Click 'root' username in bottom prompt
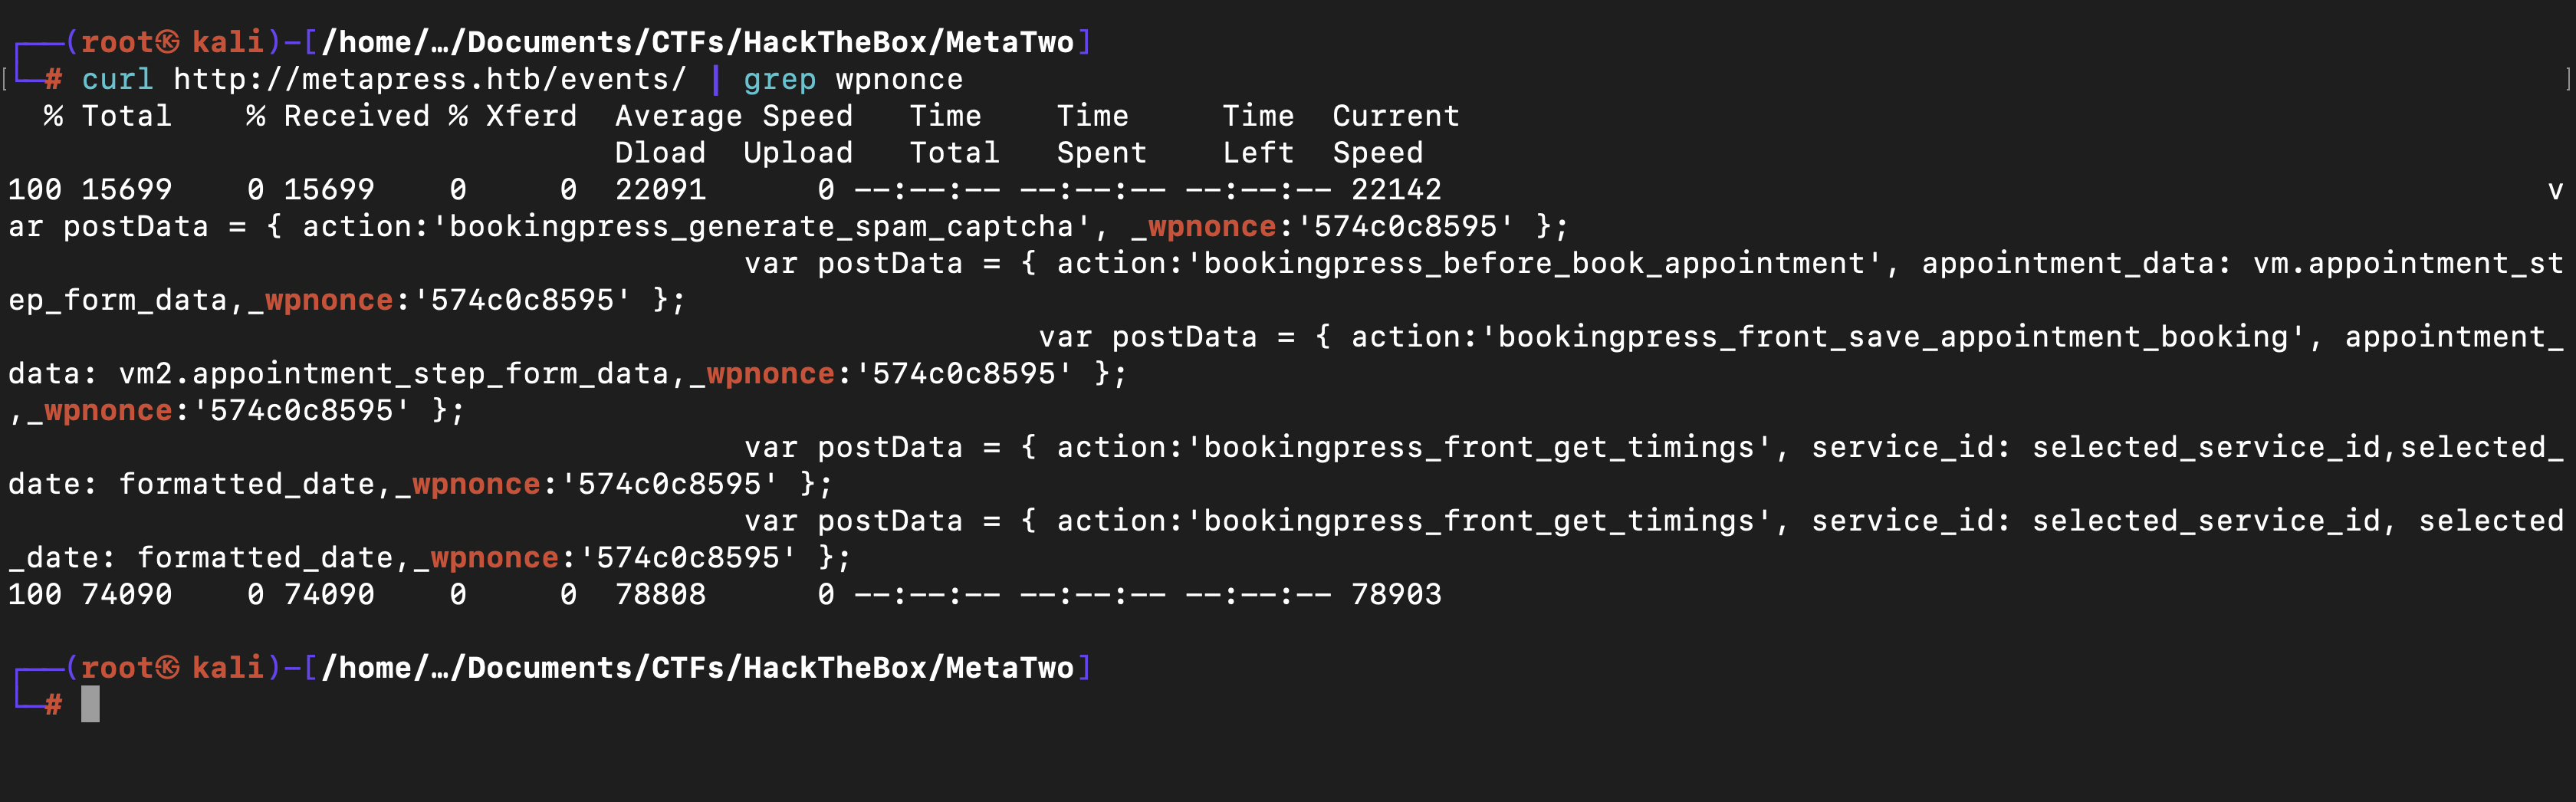 pyautogui.click(x=117, y=668)
